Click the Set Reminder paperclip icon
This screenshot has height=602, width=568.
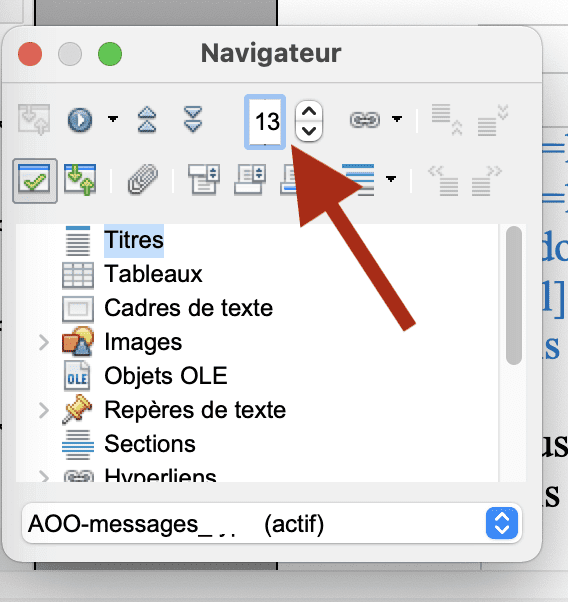142,179
